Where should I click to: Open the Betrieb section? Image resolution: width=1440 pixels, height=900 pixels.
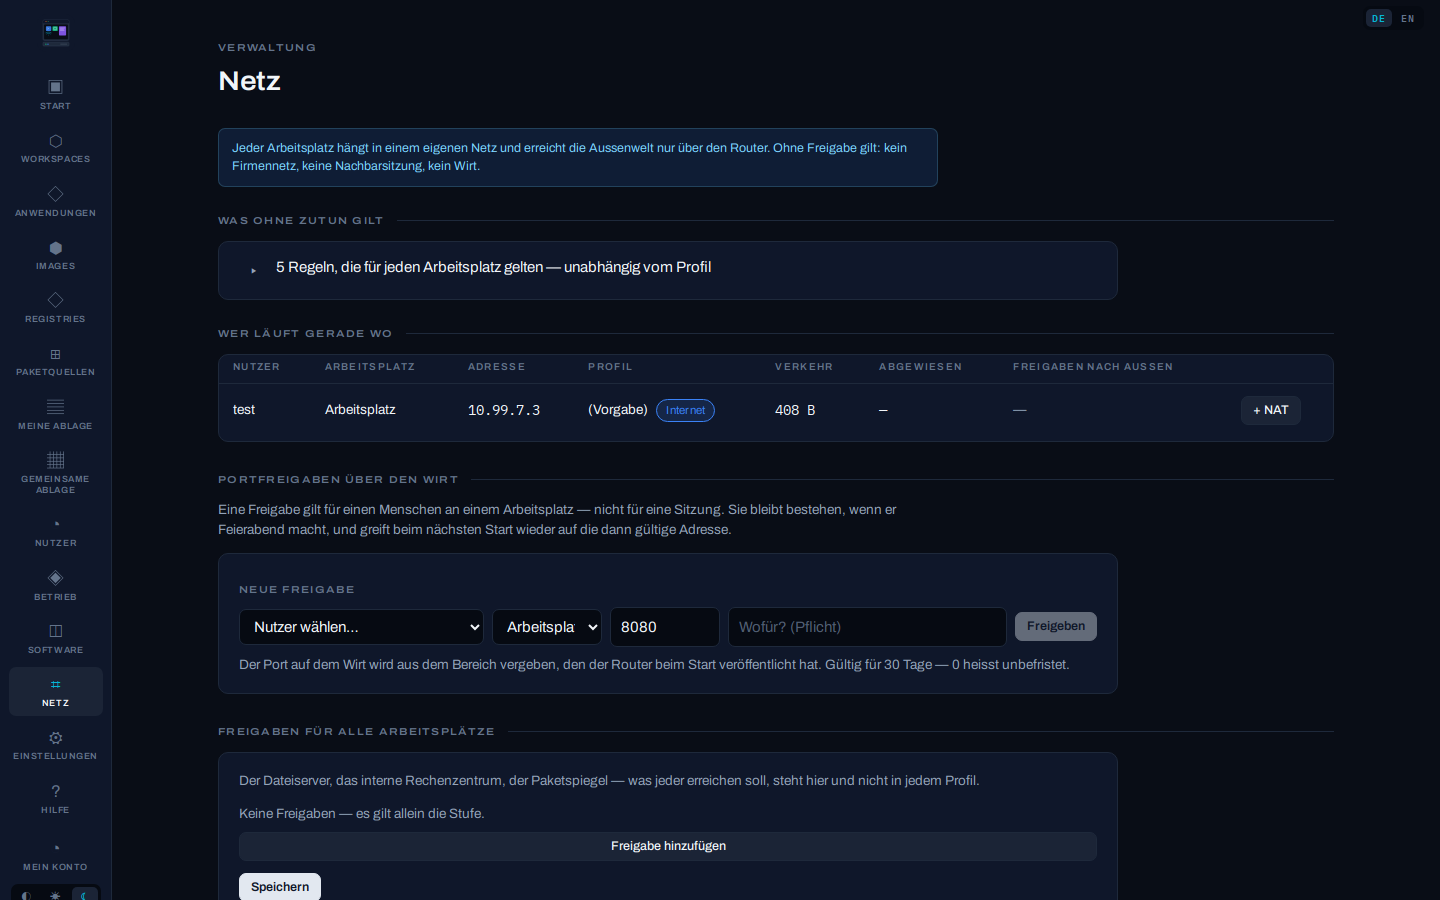[x=55, y=585]
